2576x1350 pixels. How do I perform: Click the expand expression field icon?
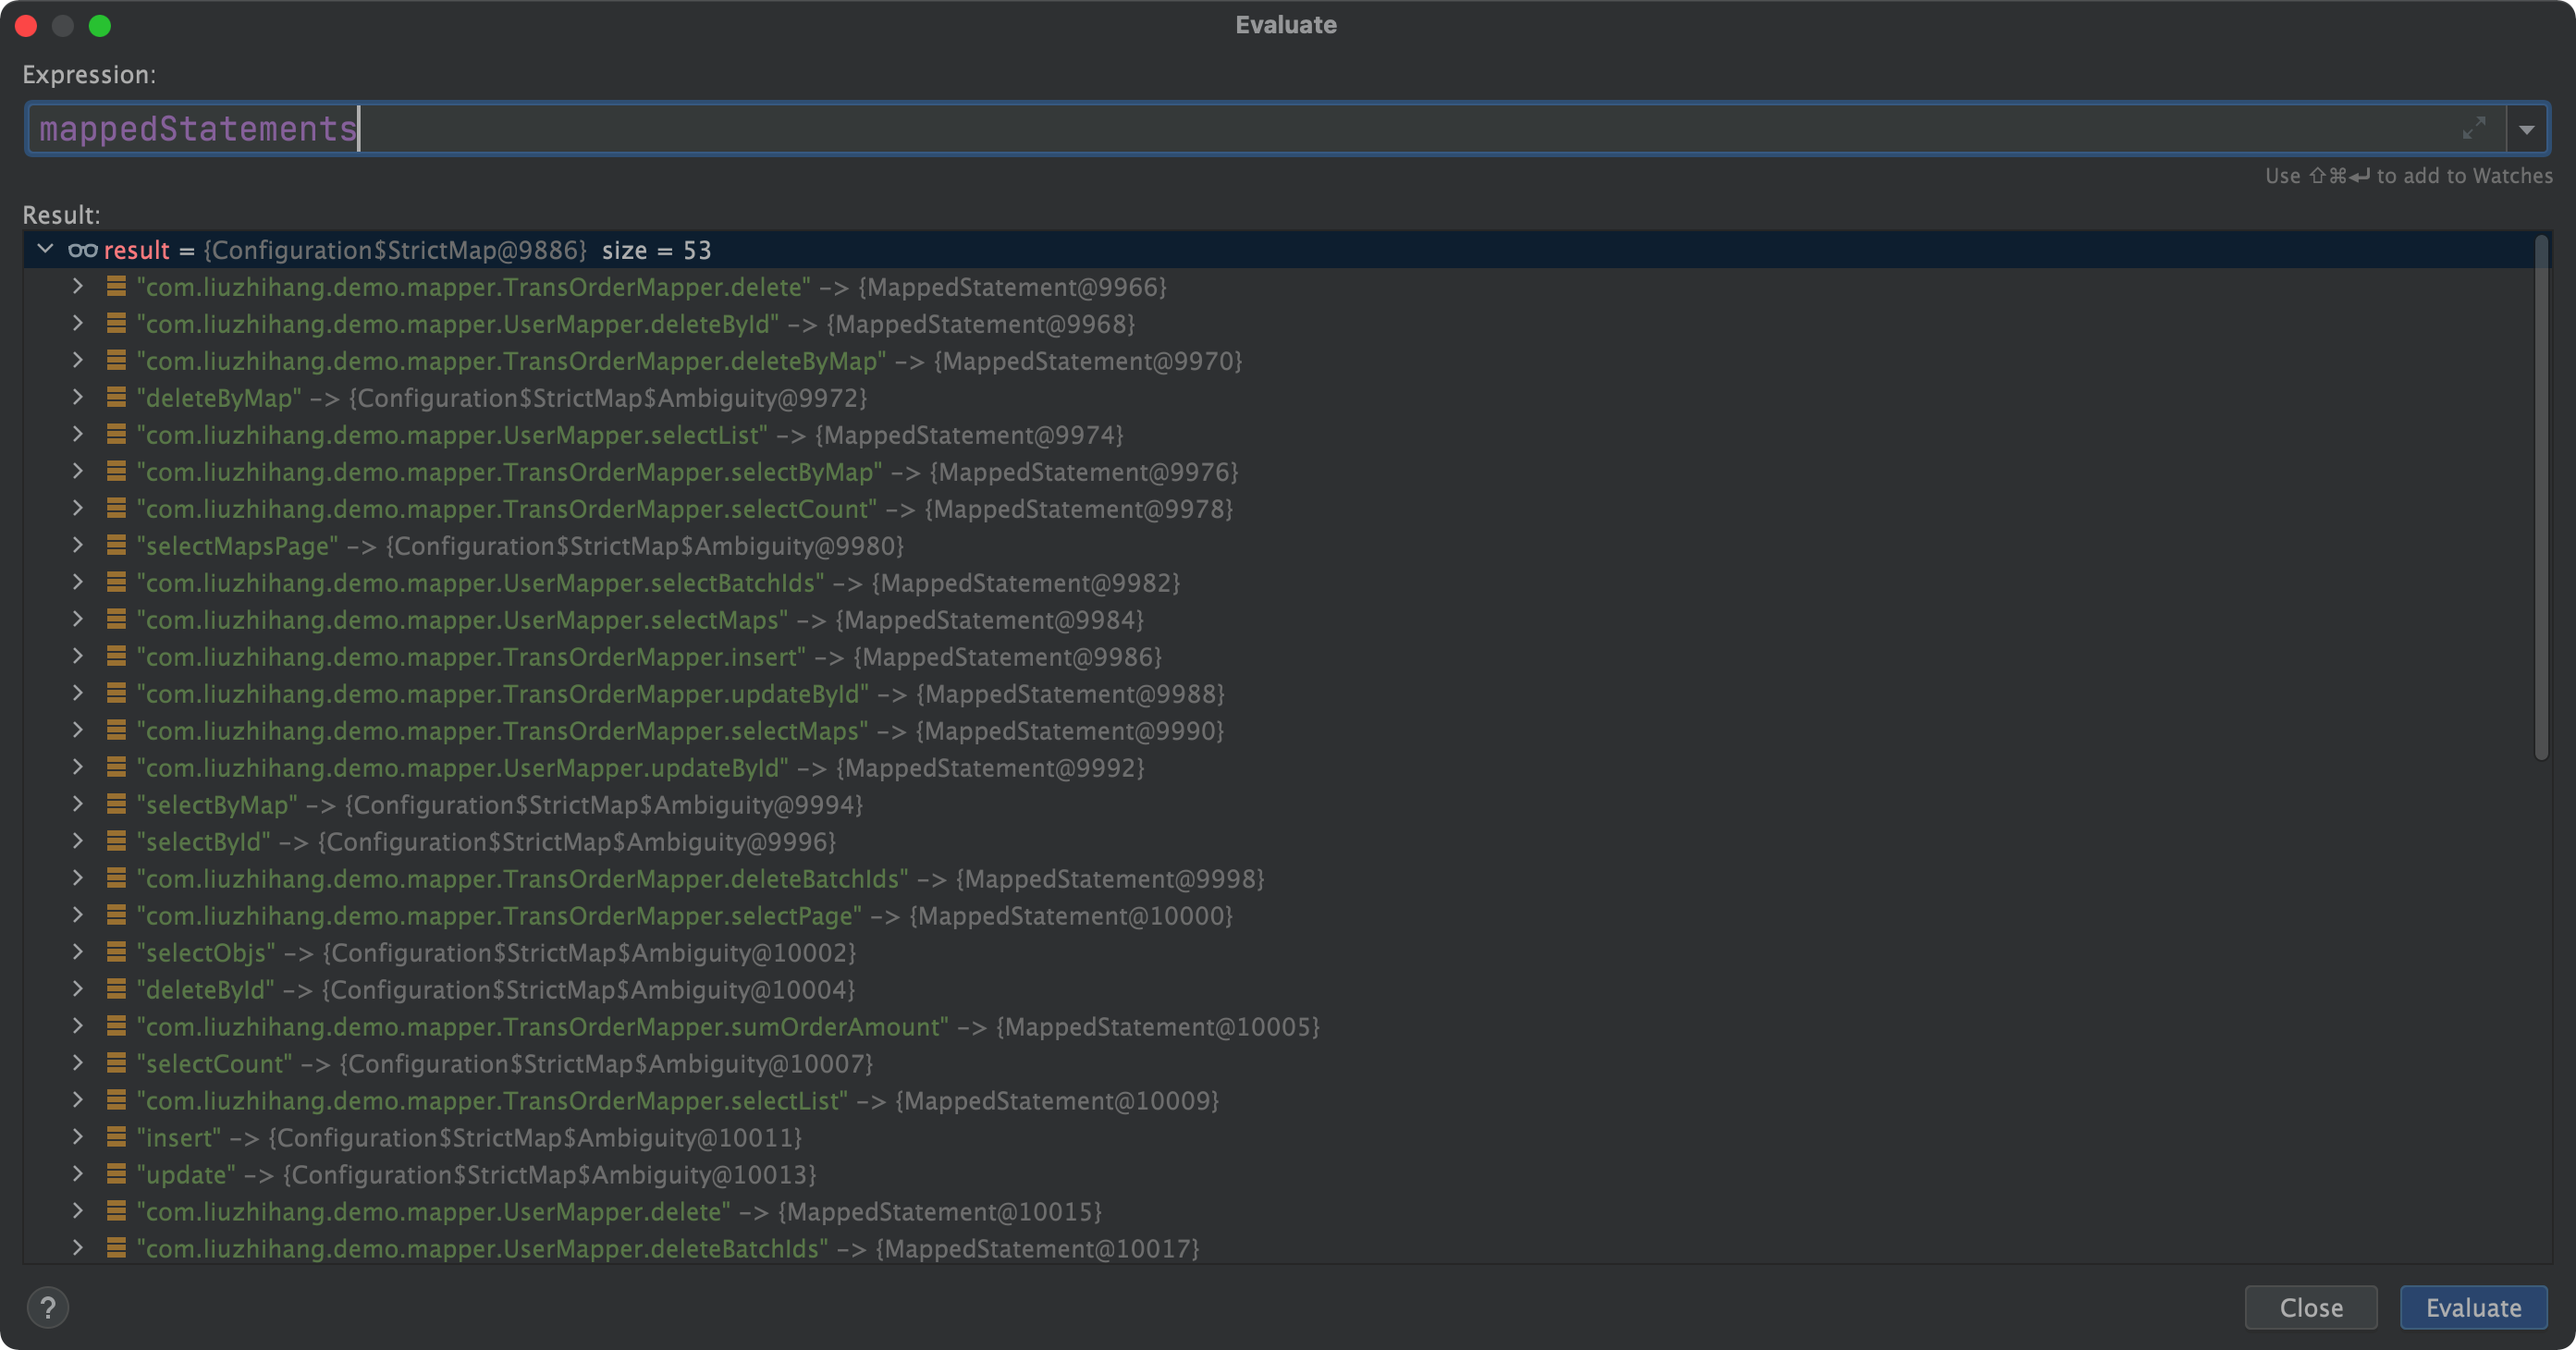pyautogui.click(x=2473, y=128)
